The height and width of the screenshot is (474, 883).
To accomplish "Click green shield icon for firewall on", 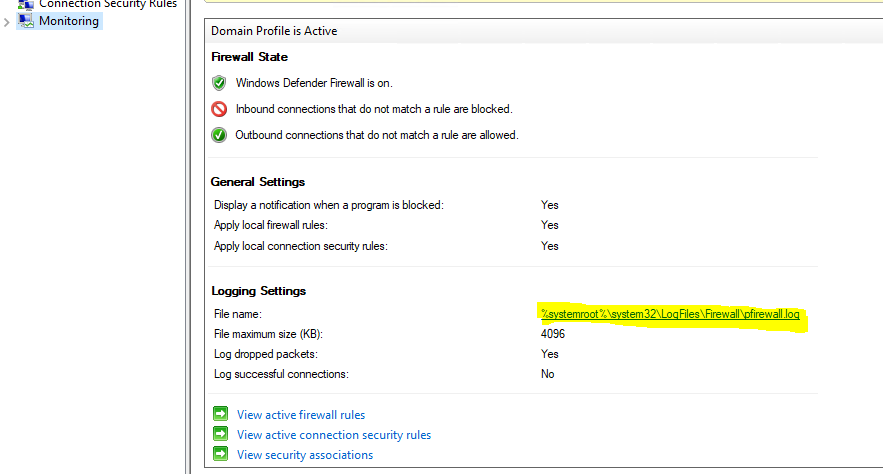I will 219,83.
